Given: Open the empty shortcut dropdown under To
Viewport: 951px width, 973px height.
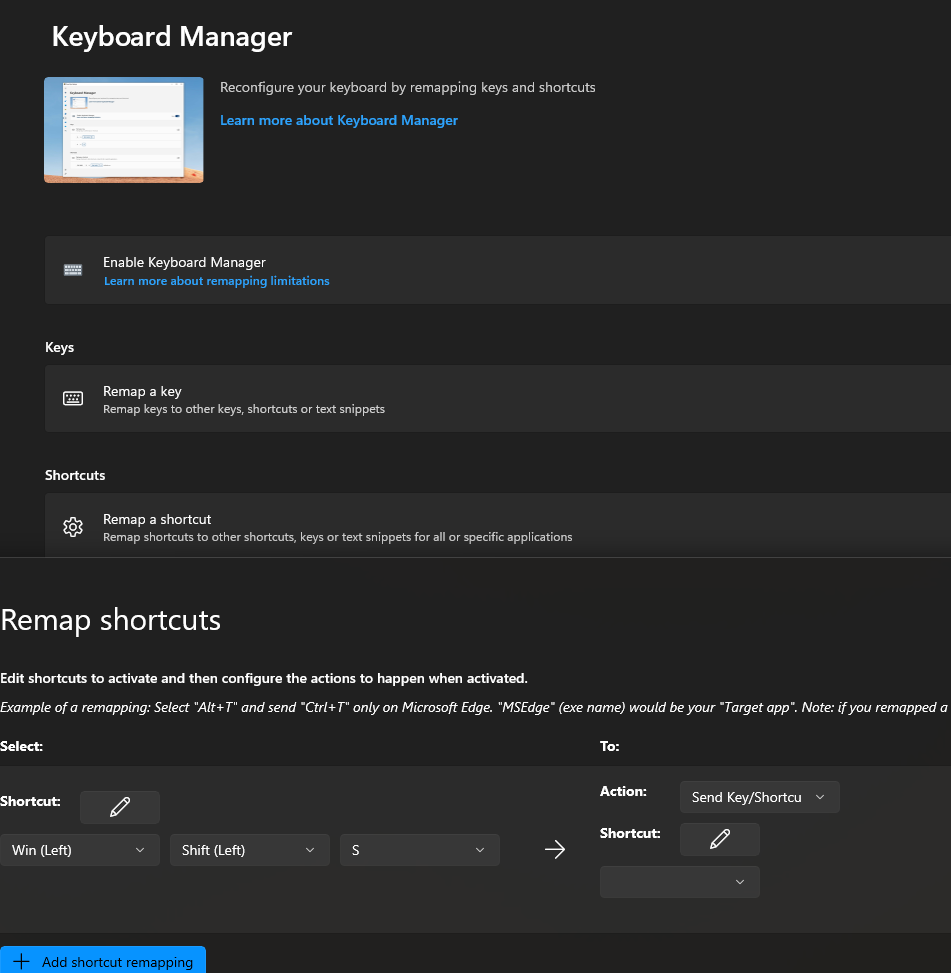Looking at the screenshot, I should (679, 882).
